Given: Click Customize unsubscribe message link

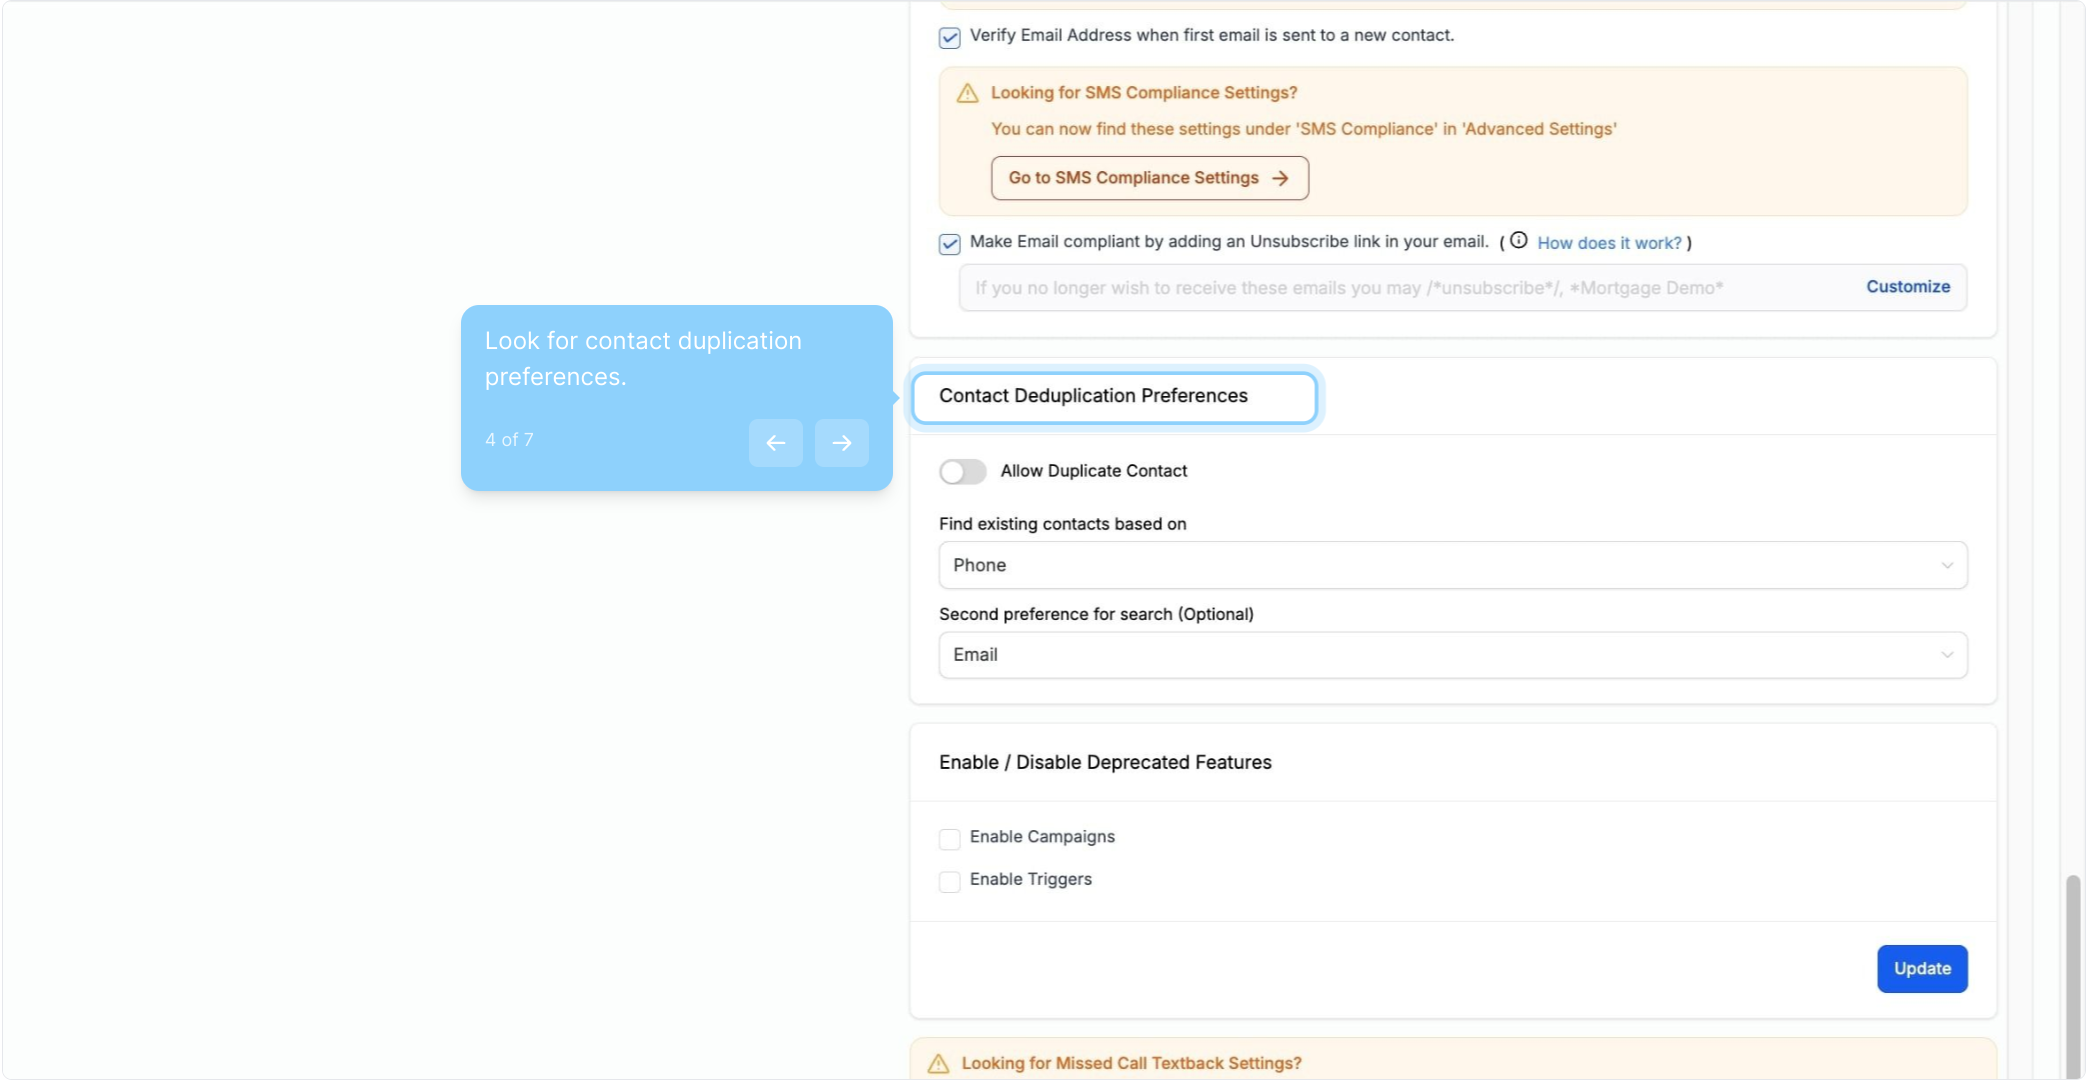Looking at the screenshot, I should tap(1907, 287).
